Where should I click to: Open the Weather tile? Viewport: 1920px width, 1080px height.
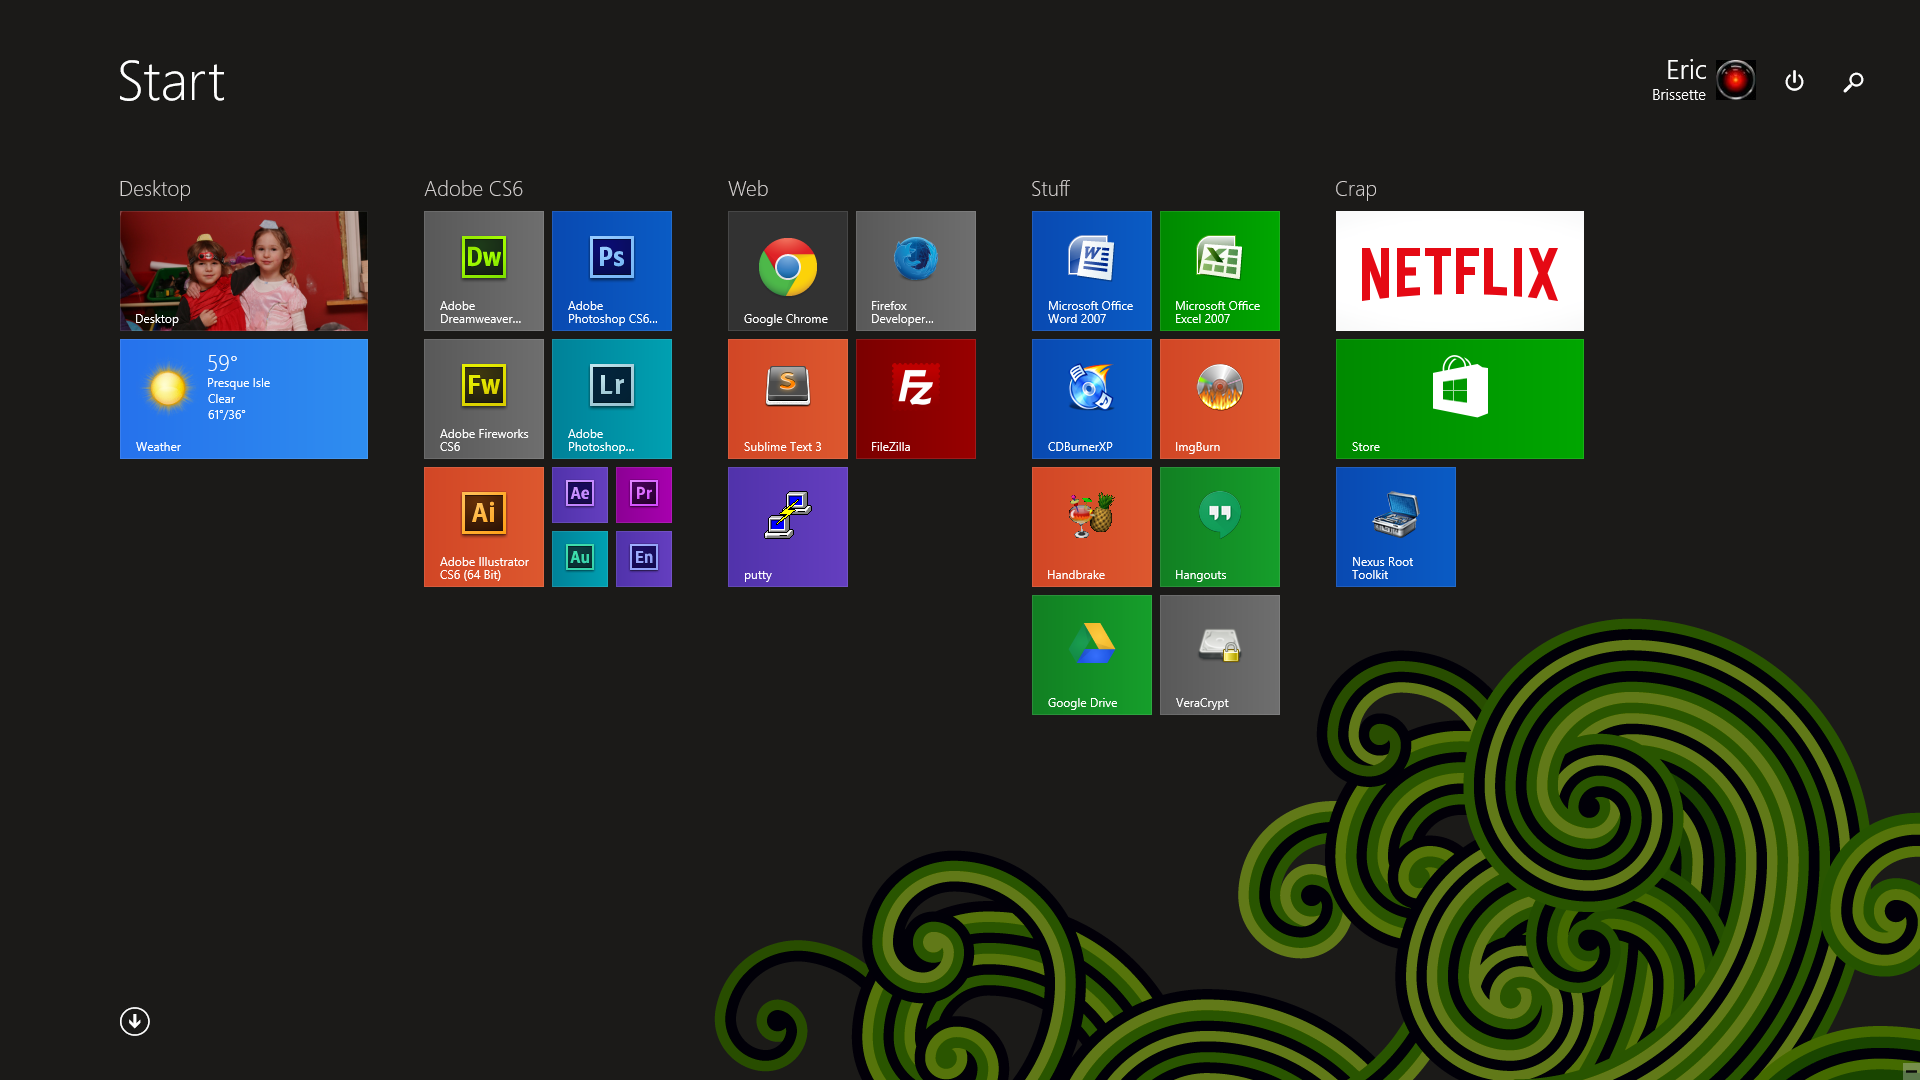[244, 399]
